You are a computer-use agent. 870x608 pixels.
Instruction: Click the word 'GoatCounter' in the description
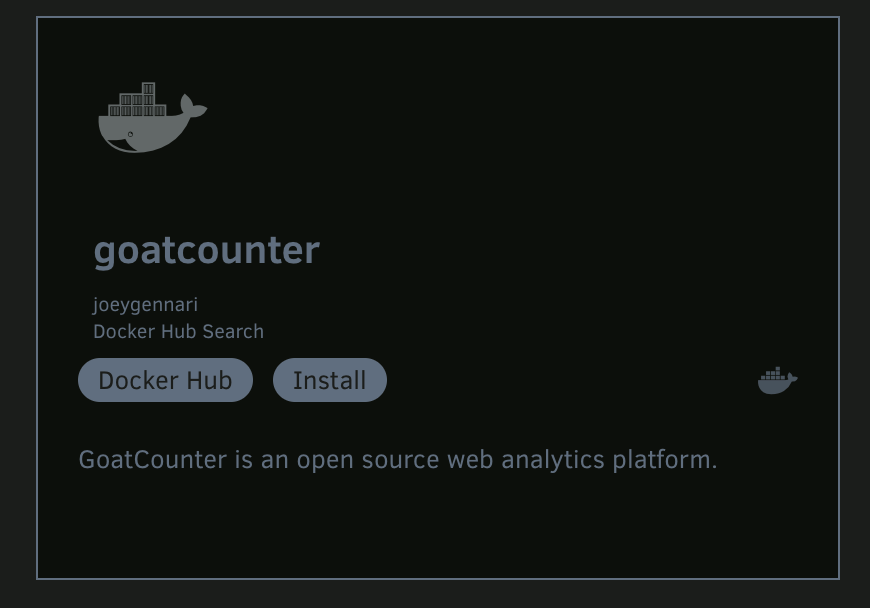point(153,460)
